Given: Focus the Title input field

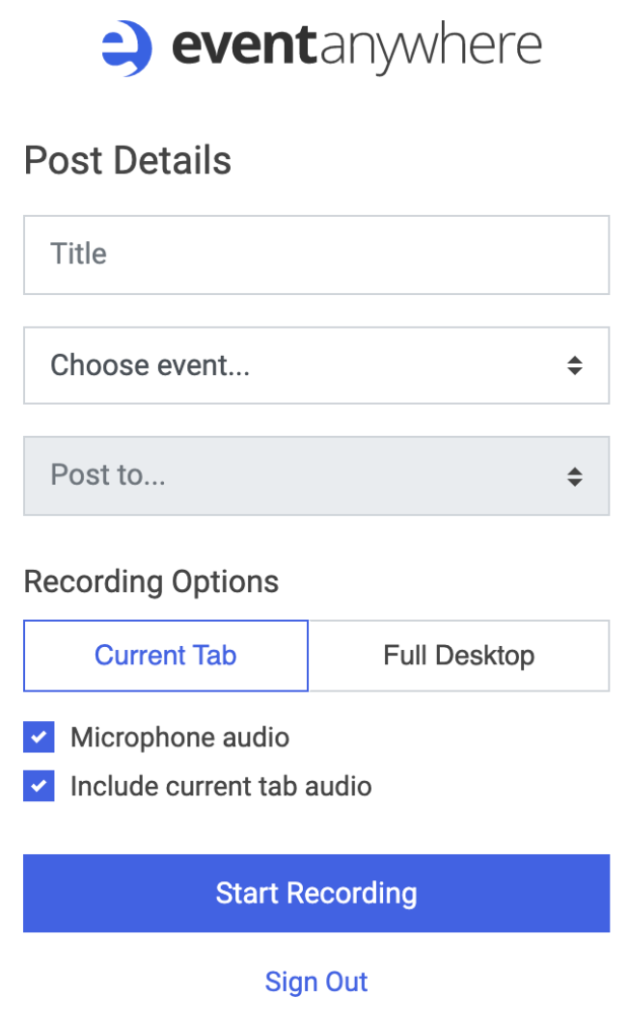Looking at the screenshot, I should 316,255.
